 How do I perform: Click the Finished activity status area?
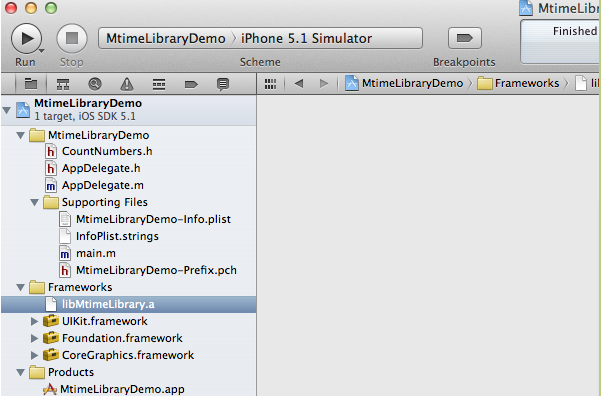(x=560, y=41)
